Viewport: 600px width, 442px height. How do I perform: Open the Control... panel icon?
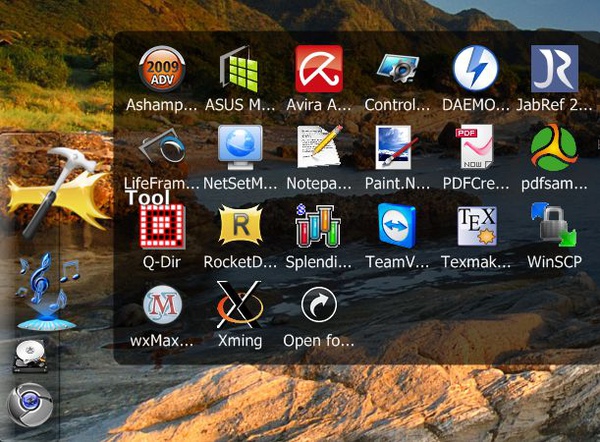pos(398,69)
